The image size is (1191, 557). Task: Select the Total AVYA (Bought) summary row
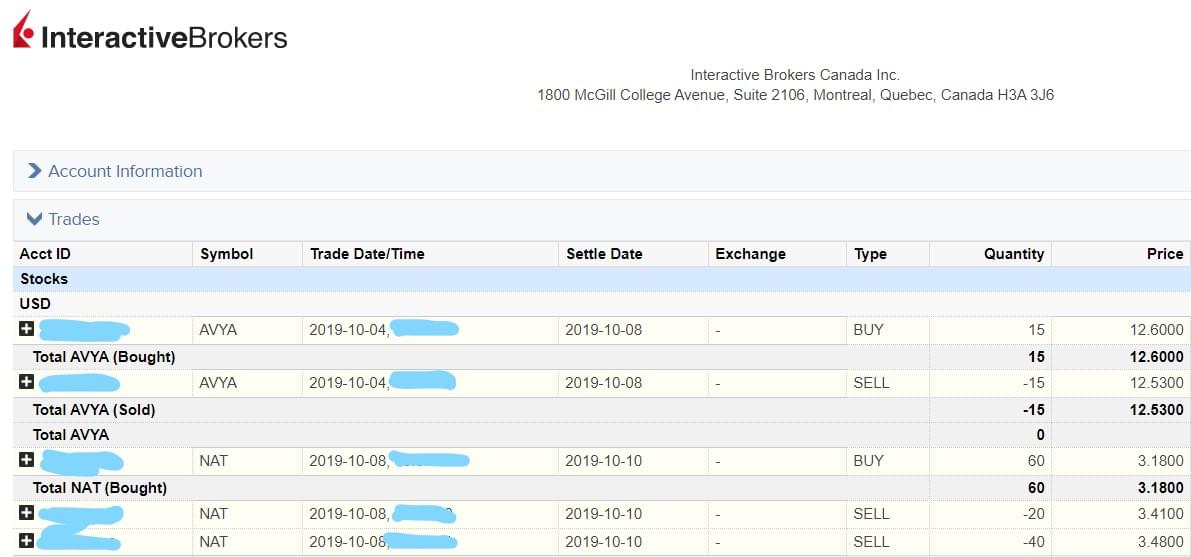(x=104, y=357)
